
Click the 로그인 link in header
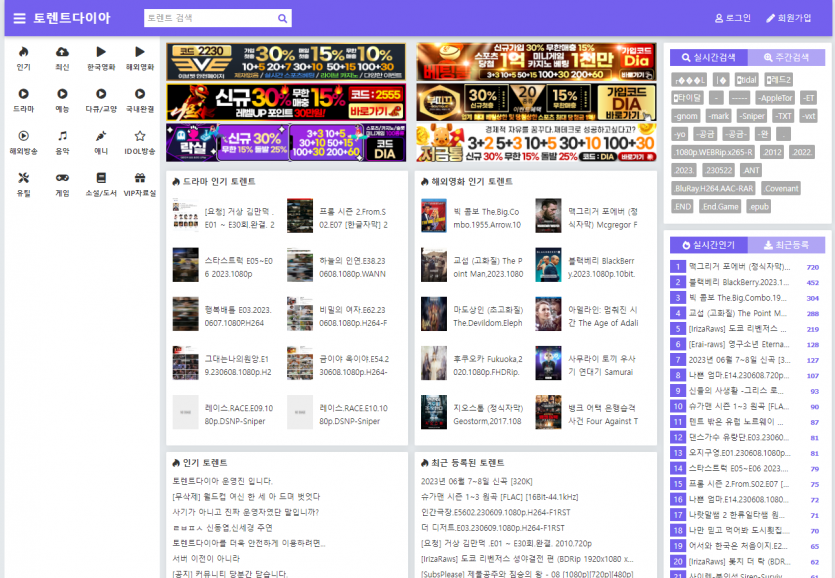tap(733, 18)
